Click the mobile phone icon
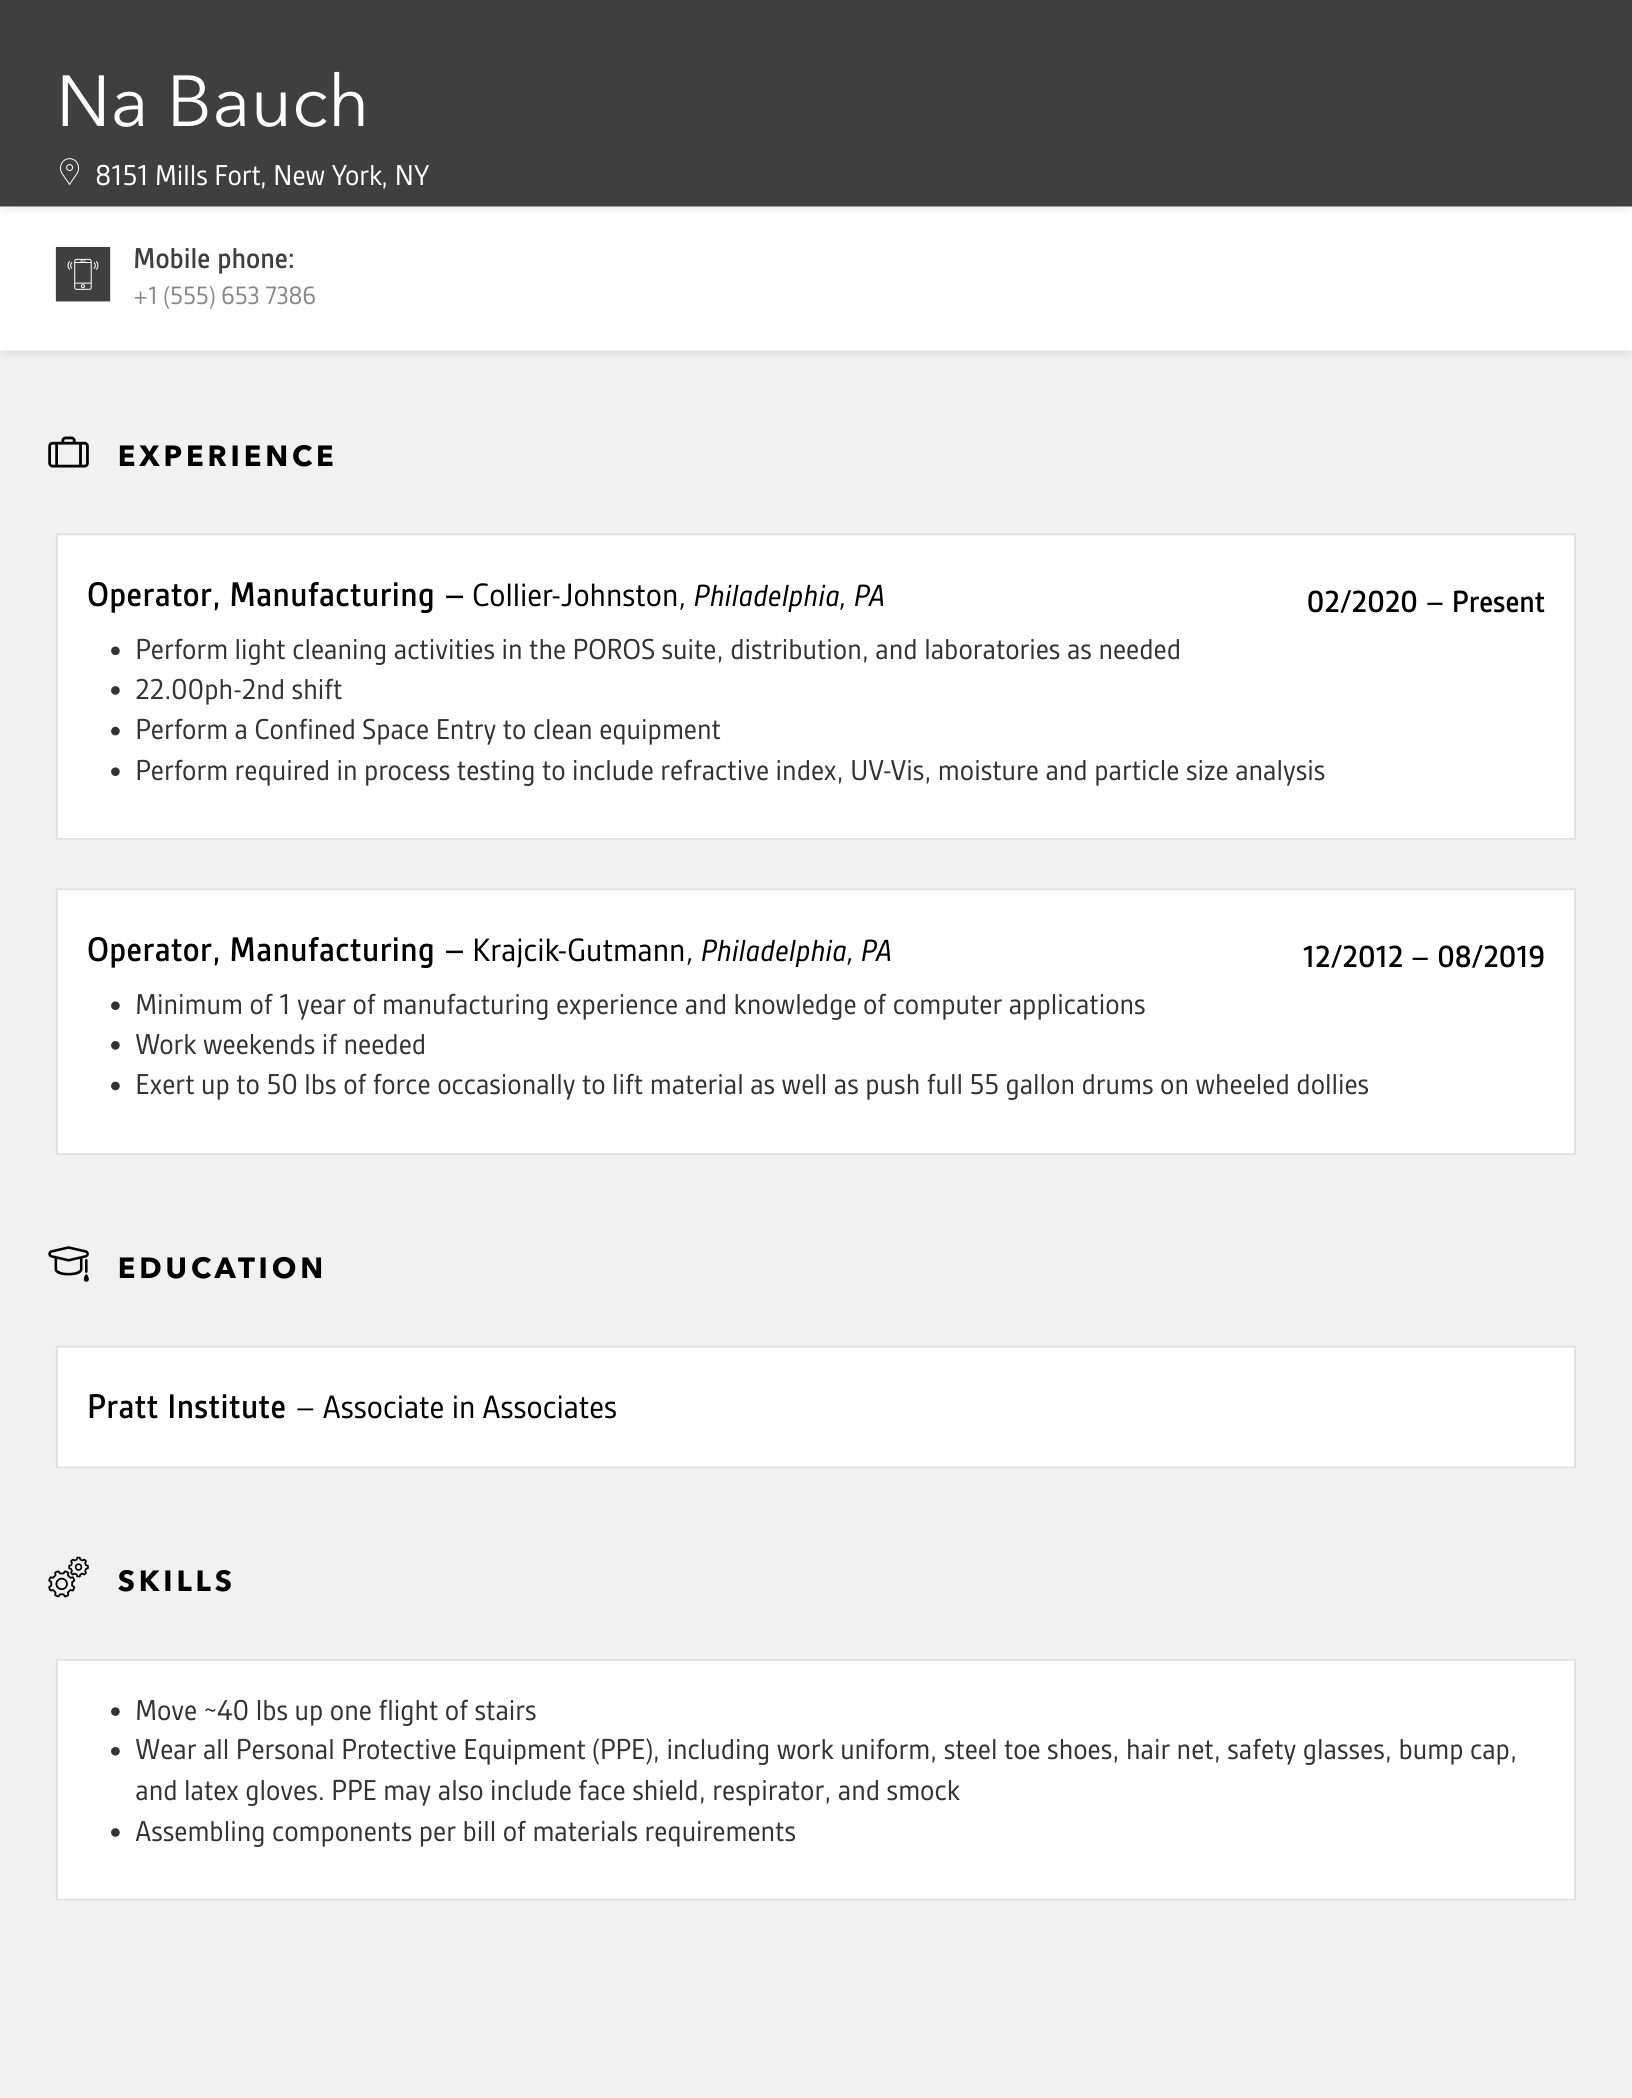 (x=83, y=274)
